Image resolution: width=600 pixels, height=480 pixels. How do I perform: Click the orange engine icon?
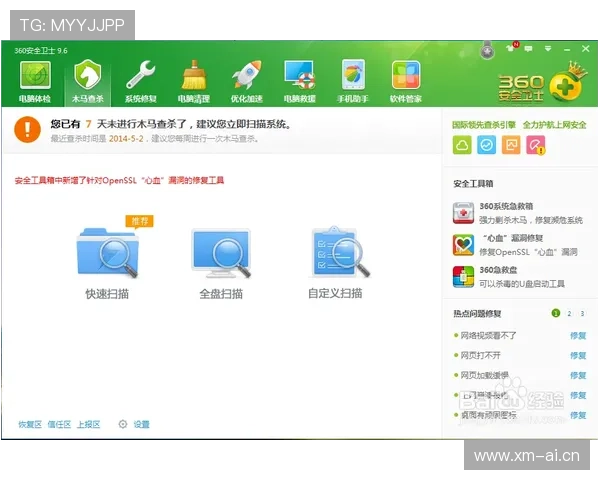511,145
